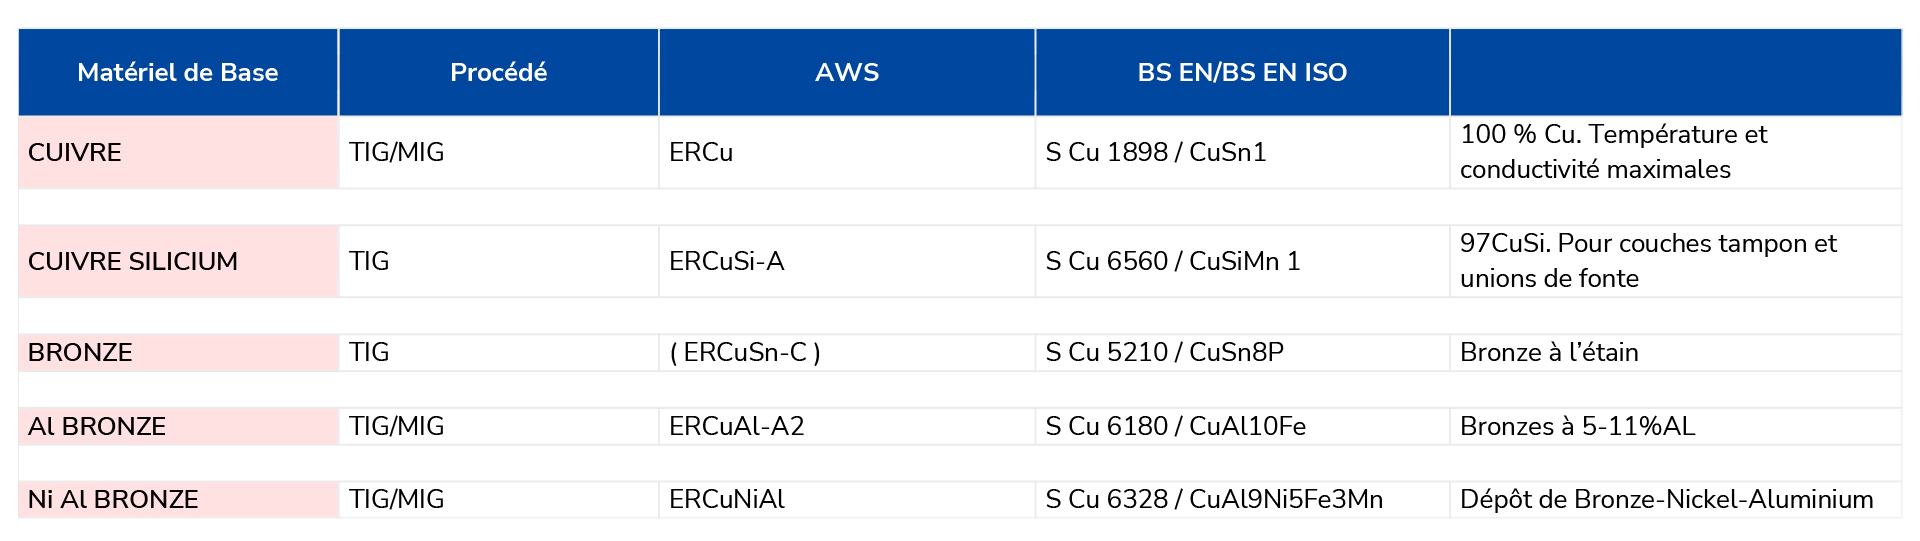The image size is (1920, 541).
Task: Click the Matériel de Base column header
Action: coord(178,72)
